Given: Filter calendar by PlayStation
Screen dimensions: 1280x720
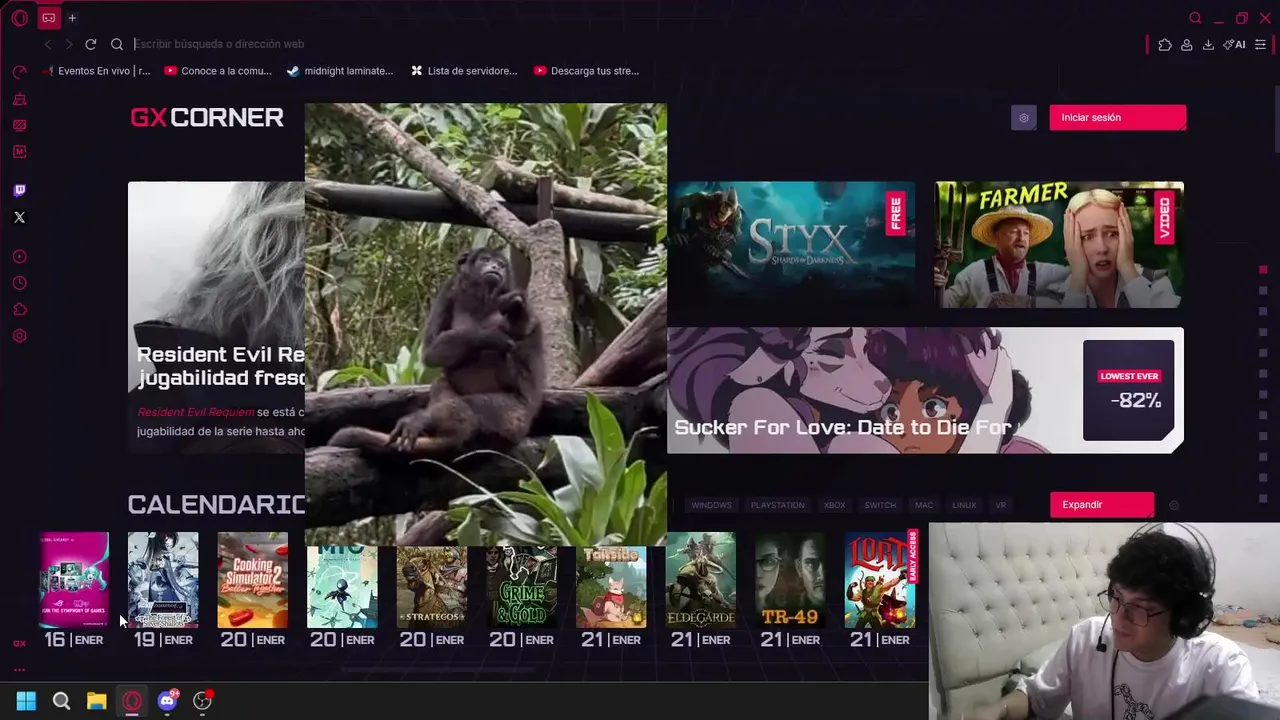Looking at the screenshot, I should click(x=777, y=505).
